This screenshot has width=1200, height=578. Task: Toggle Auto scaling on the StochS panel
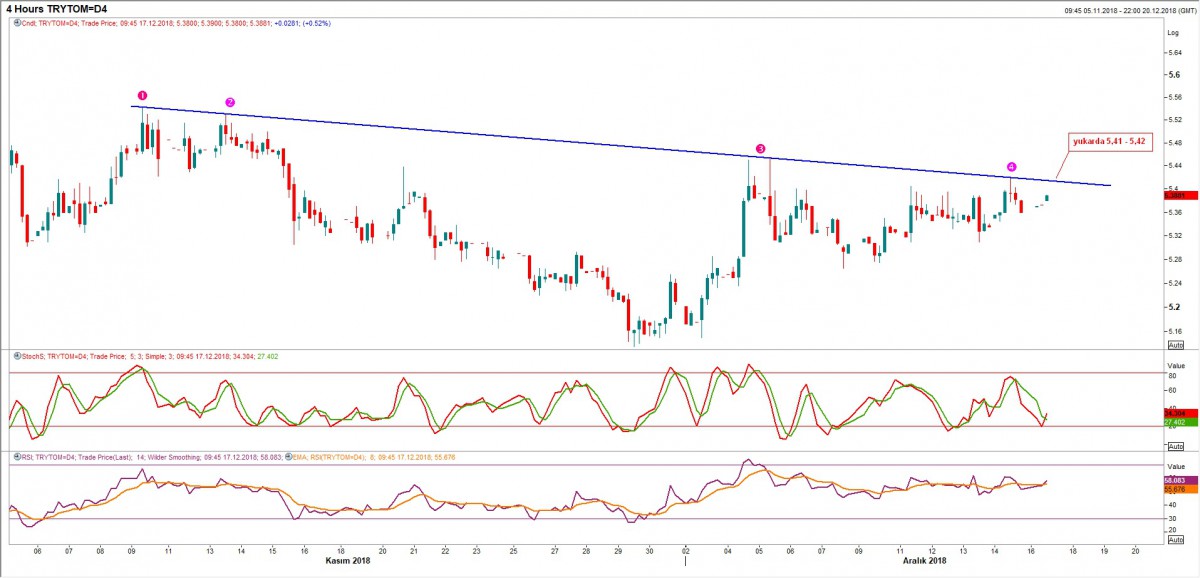1175,446
